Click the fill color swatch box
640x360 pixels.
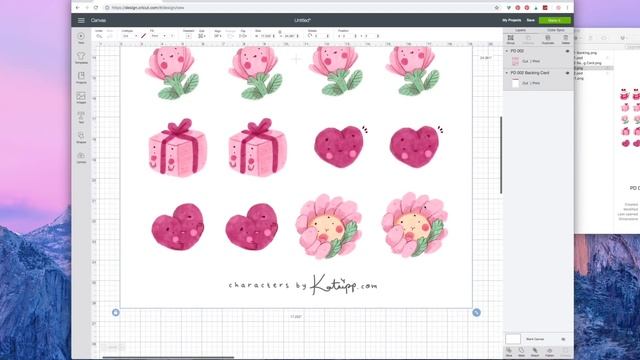[x=172, y=36]
